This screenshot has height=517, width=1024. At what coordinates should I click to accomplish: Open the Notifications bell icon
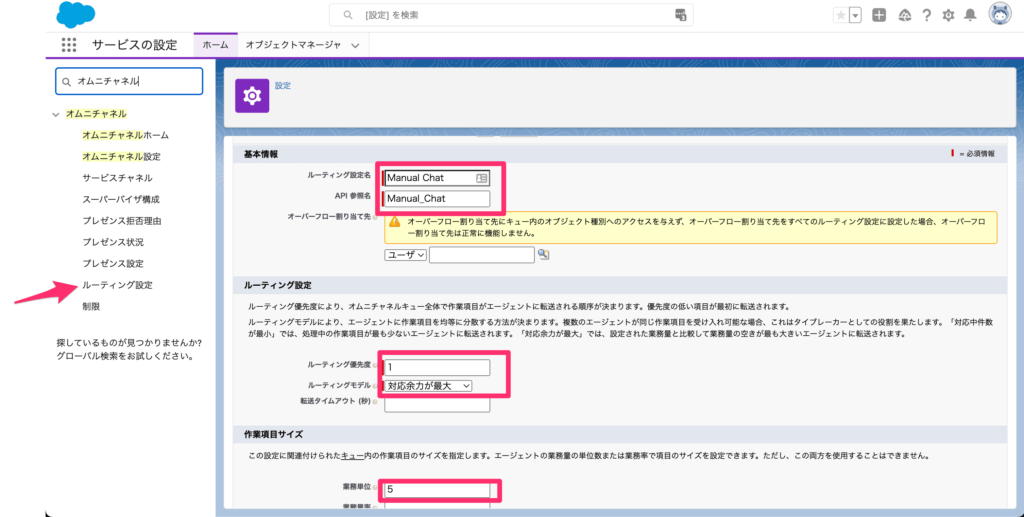point(970,15)
